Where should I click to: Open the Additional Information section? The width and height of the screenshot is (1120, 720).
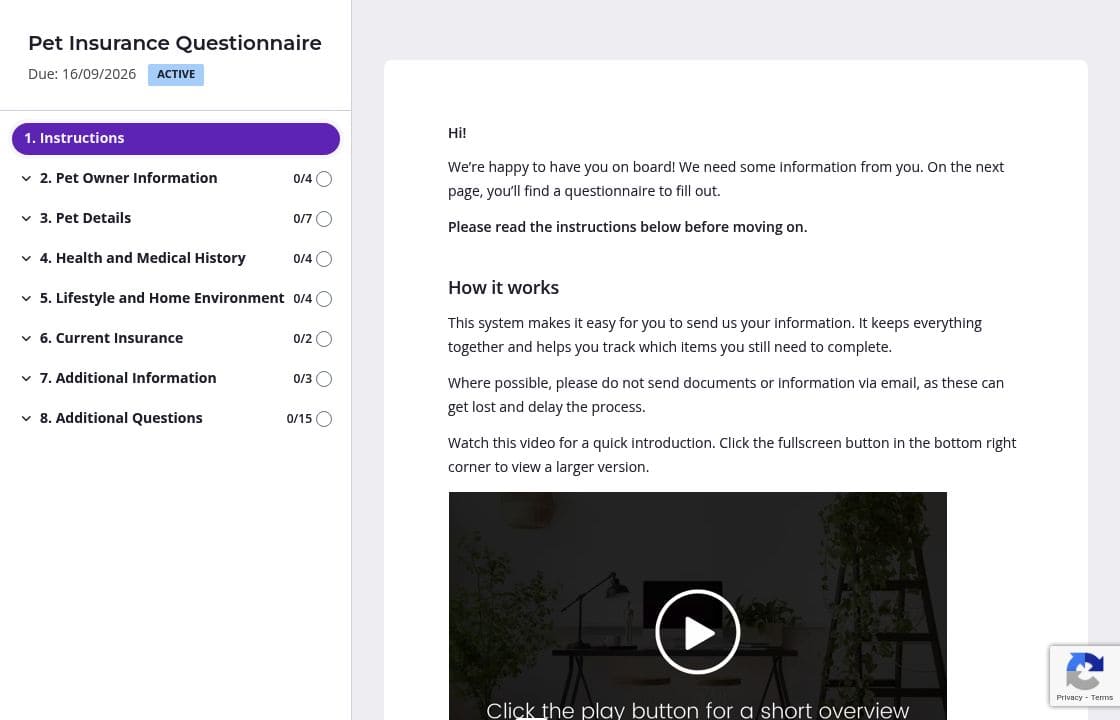pos(128,378)
